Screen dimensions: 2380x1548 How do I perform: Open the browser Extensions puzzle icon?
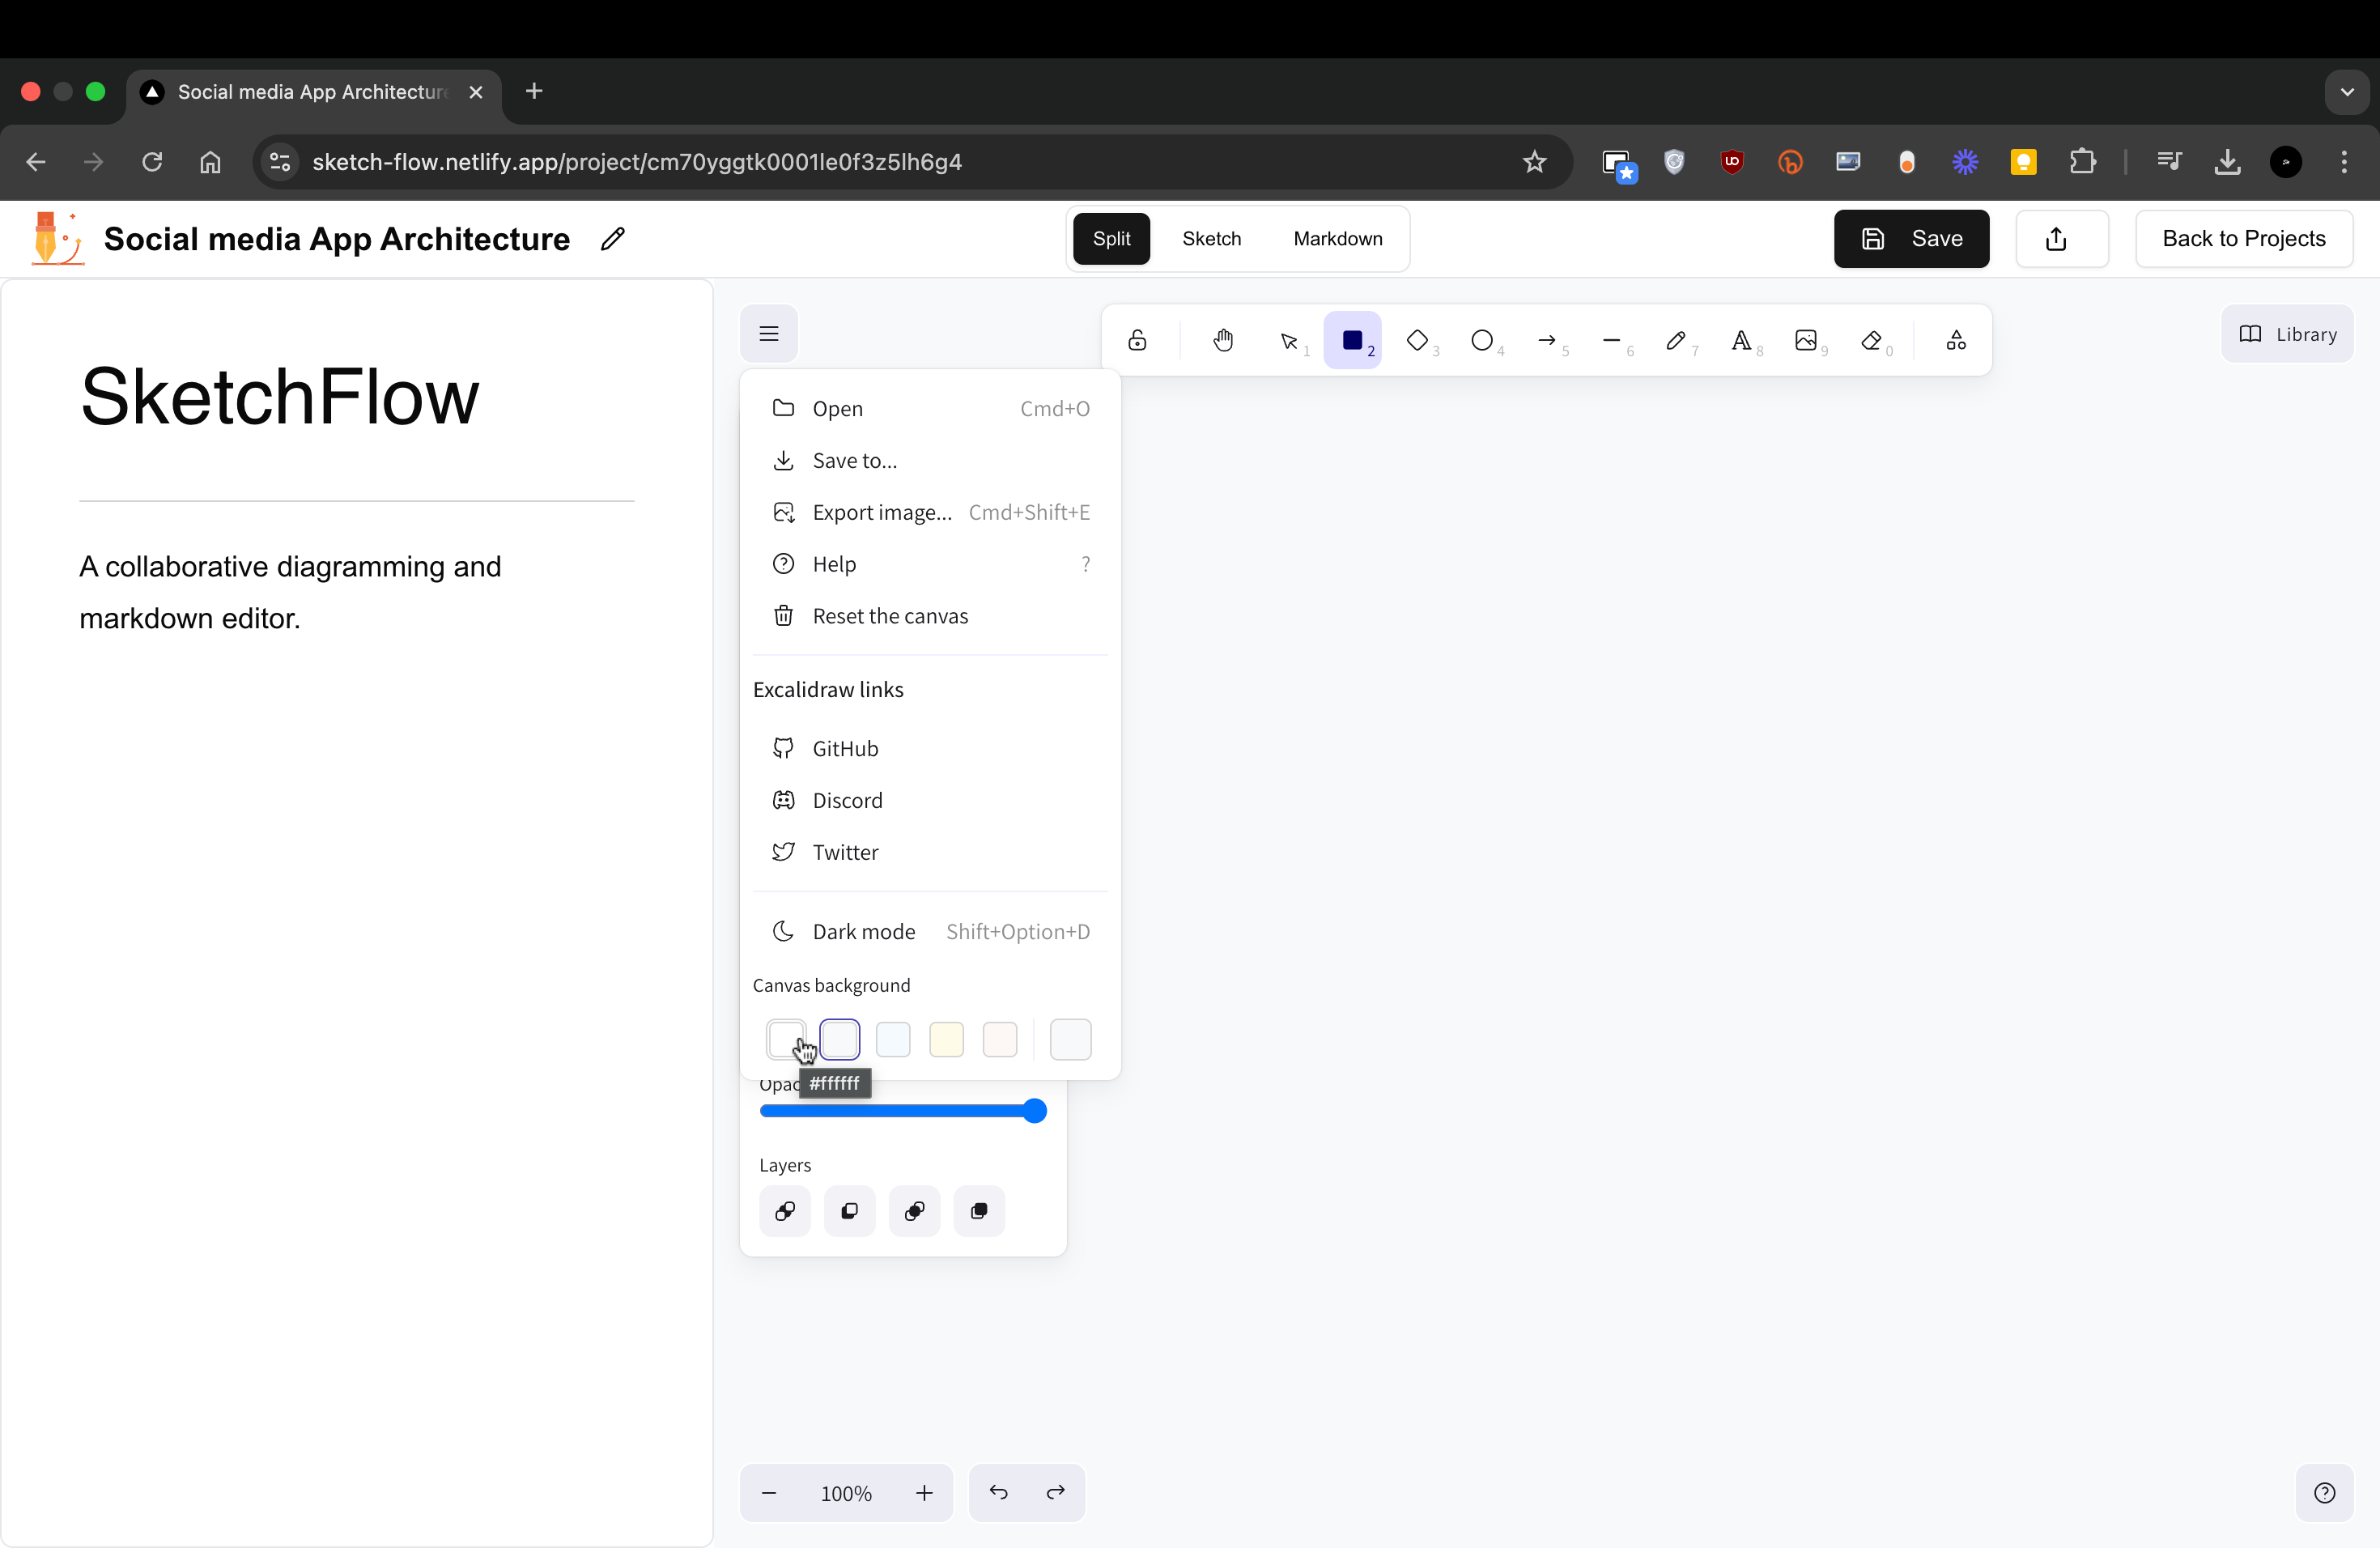(x=2083, y=162)
